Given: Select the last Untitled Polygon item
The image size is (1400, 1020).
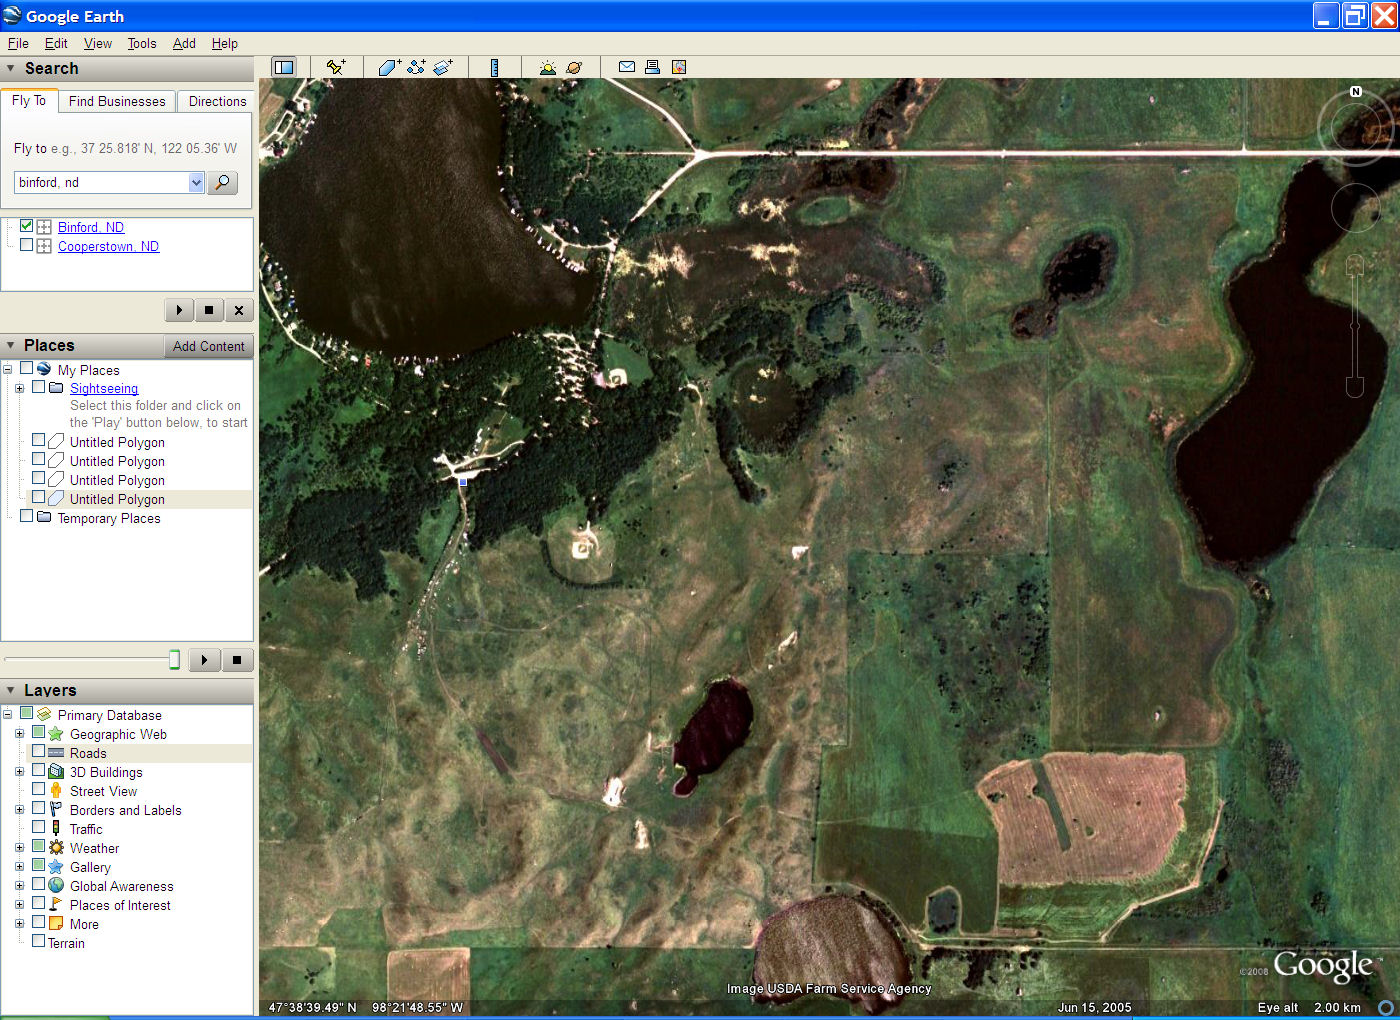Looking at the screenshot, I should pyautogui.click(x=117, y=499).
